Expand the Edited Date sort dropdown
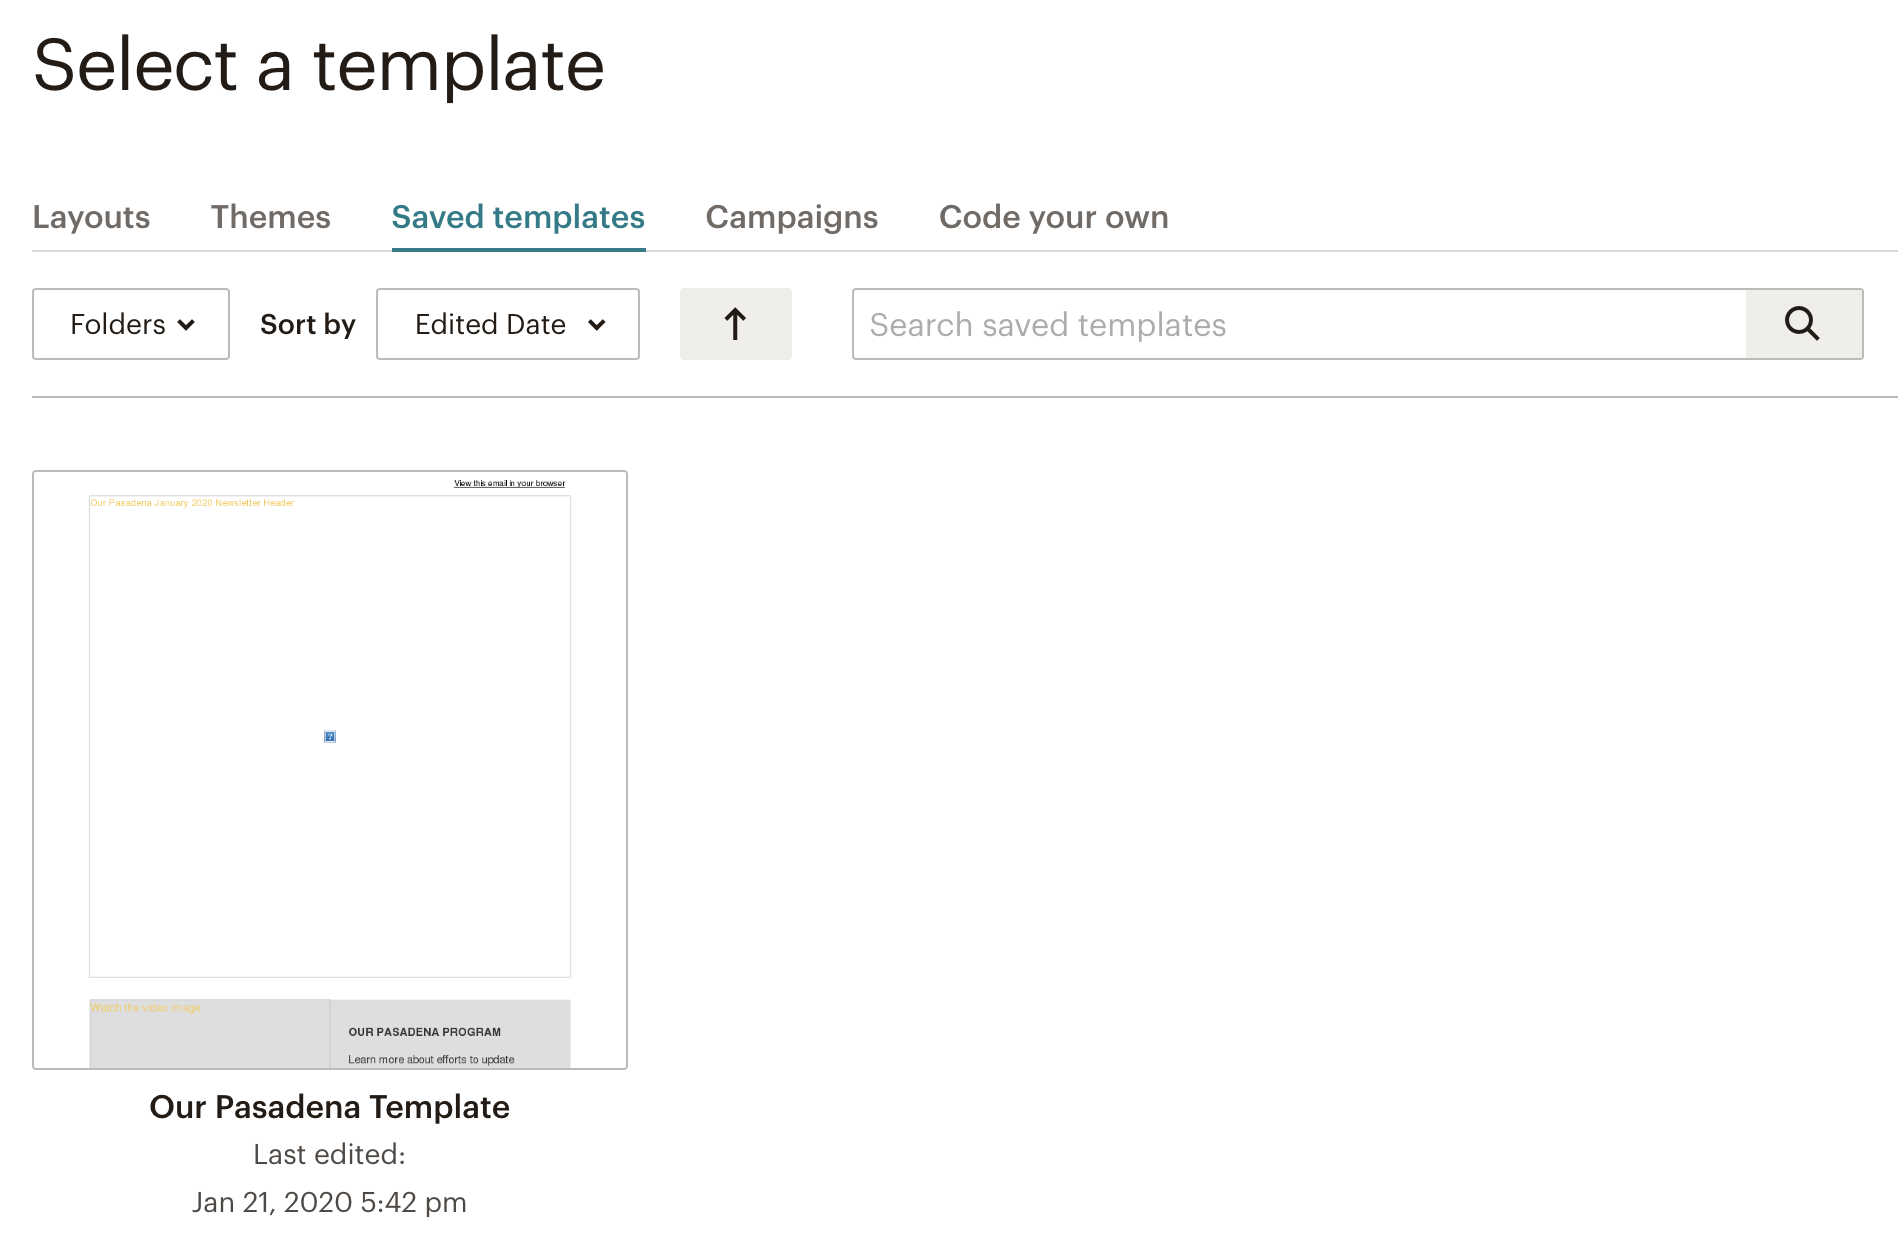Image resolution: width=1898 pixels, height=1236 pixels. (x=507, y=324)
